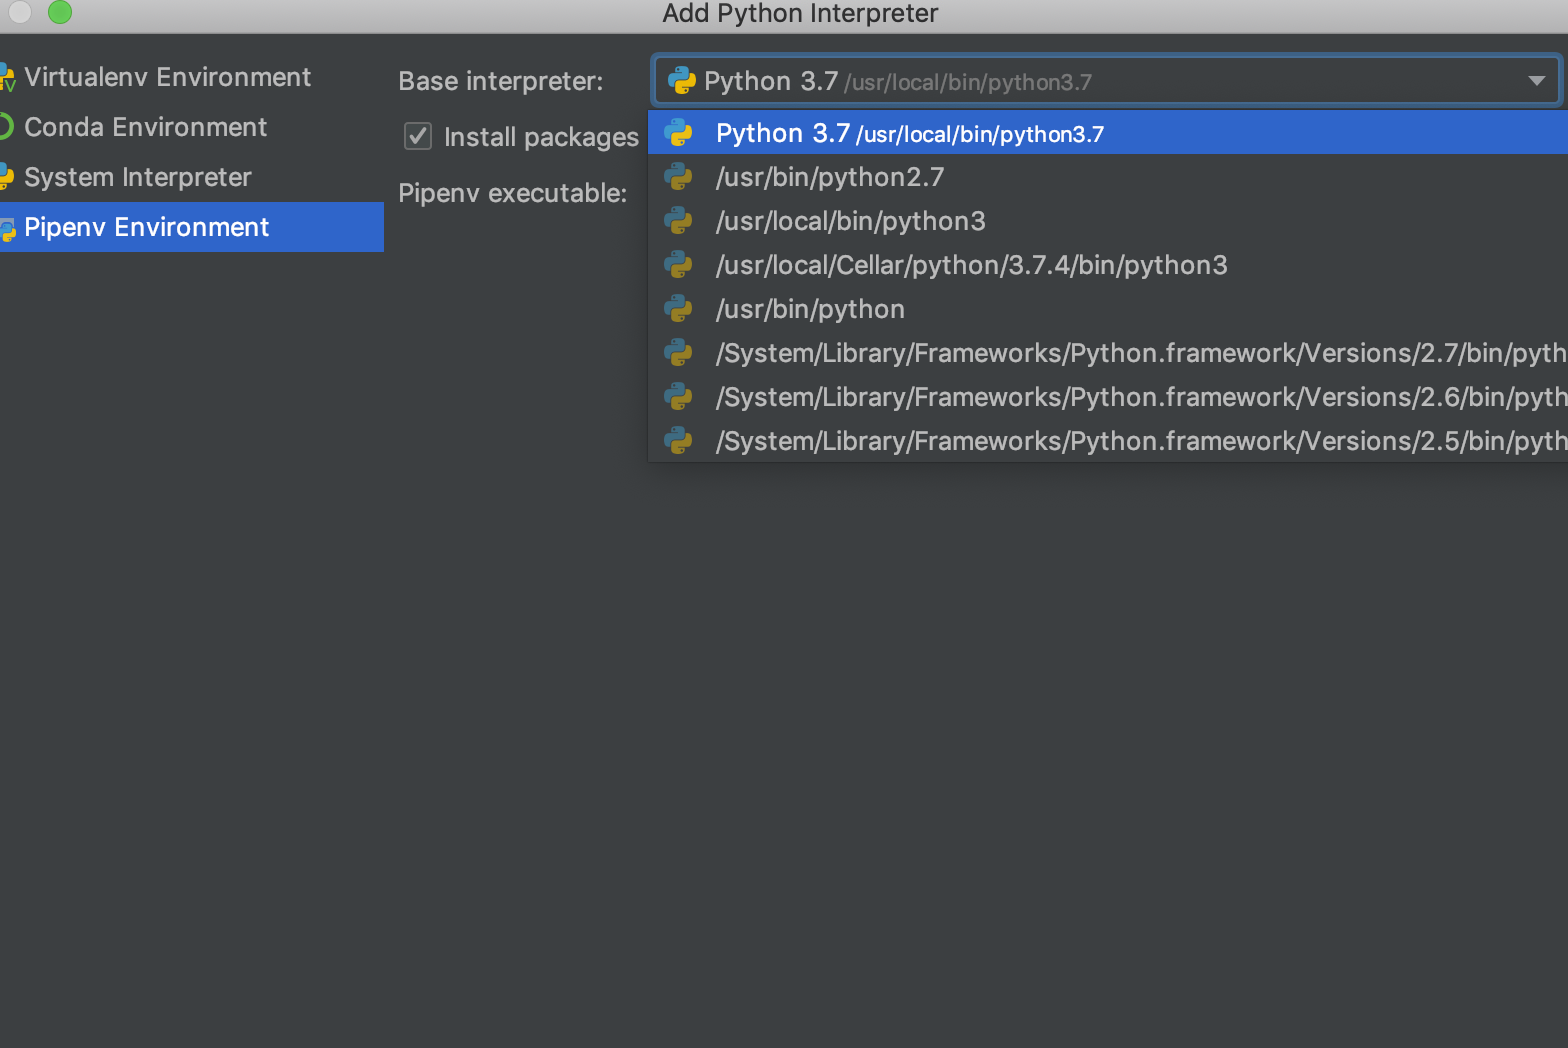The height and width of the screenshot is (1048, 1568).
Task: Choose Python.framework Versions/2.5 interpreter
Action: coord(1108,441)
